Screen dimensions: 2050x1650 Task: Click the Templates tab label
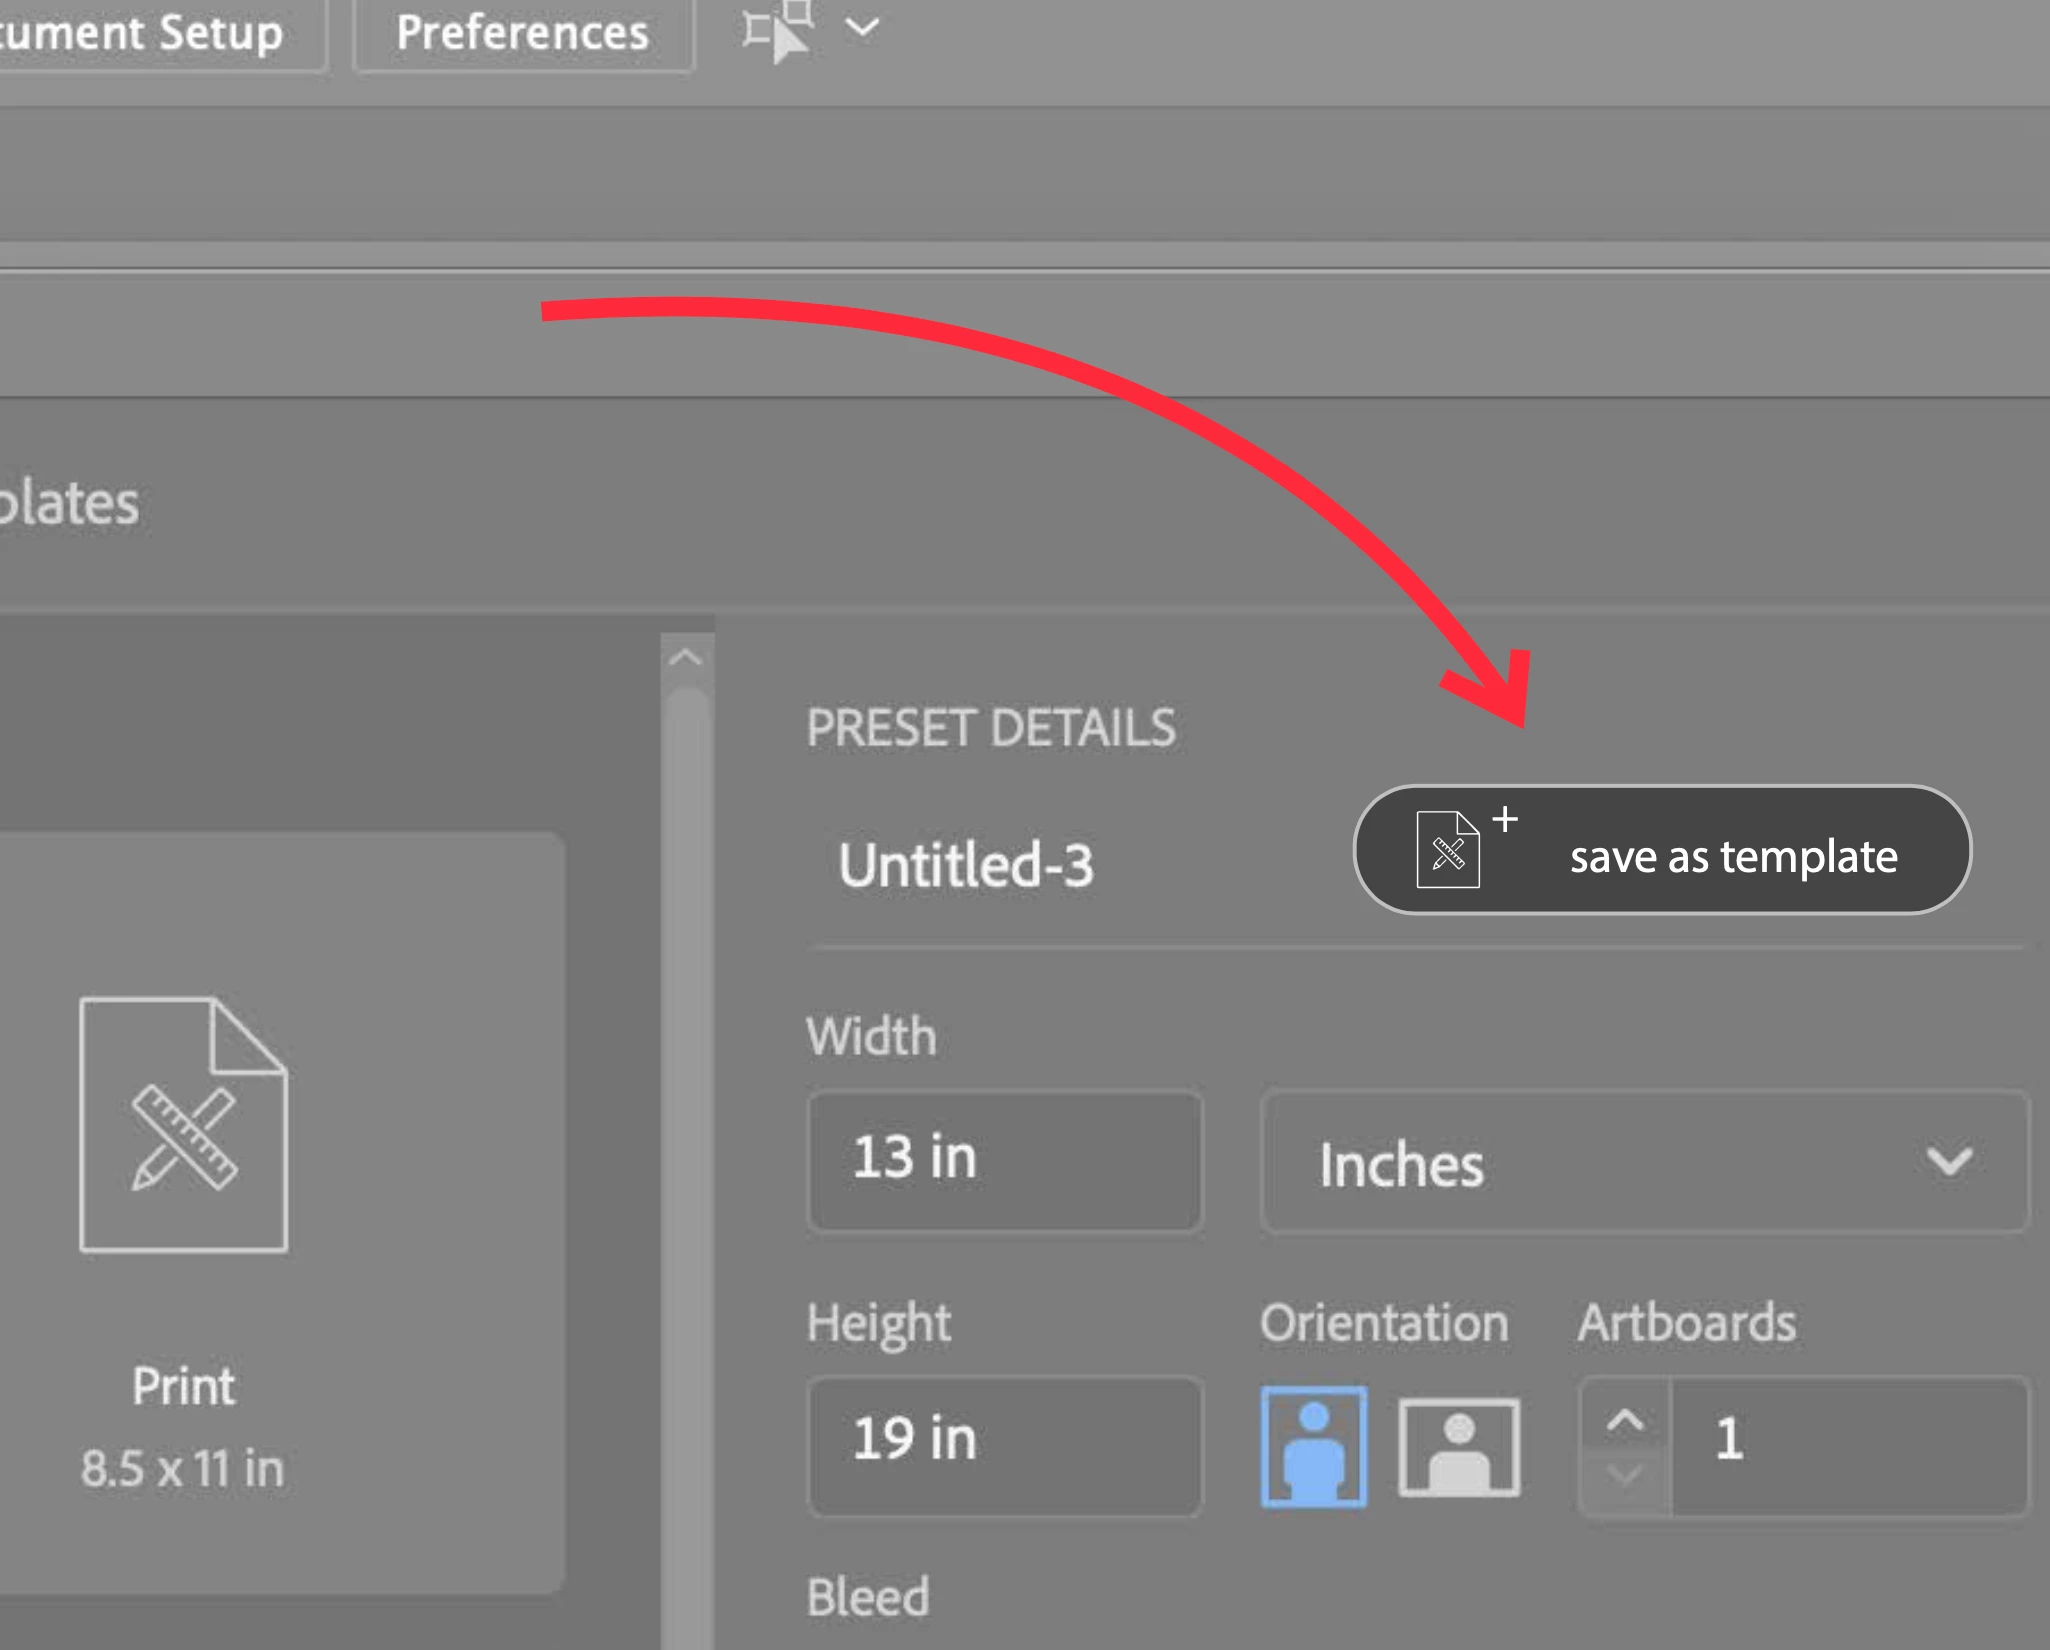pyautogui.click(x=66, y=502)
